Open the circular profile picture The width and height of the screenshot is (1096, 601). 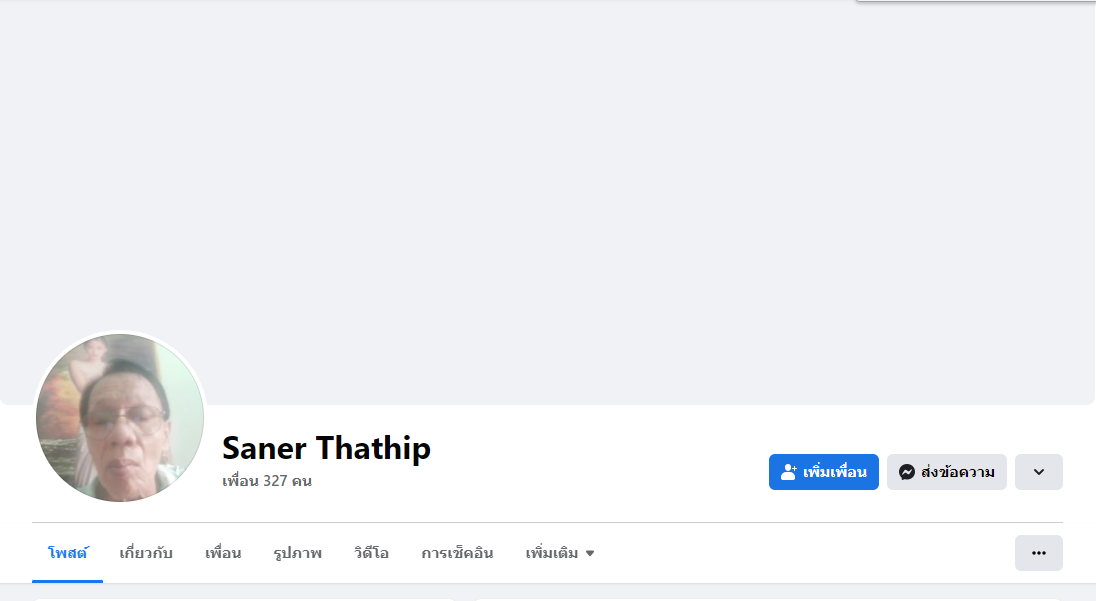point(120,417)
